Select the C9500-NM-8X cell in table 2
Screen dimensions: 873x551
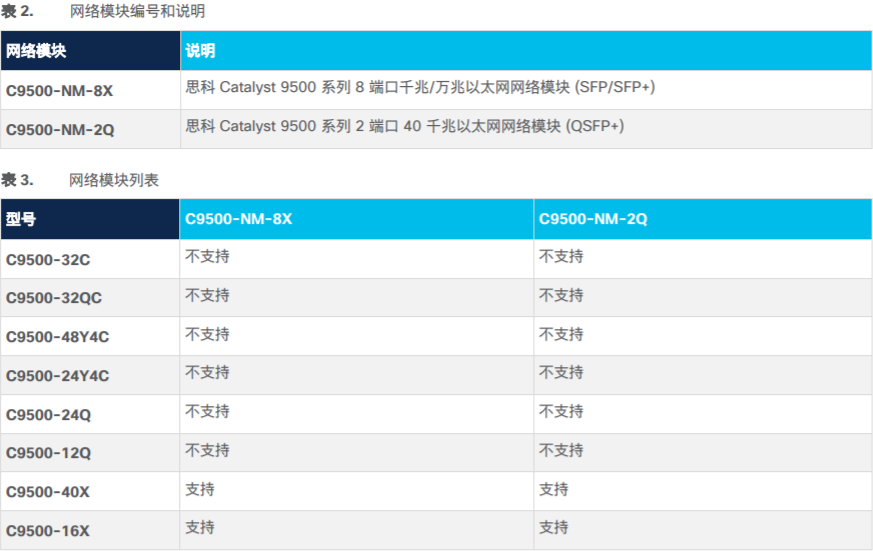tap(90, 90)
